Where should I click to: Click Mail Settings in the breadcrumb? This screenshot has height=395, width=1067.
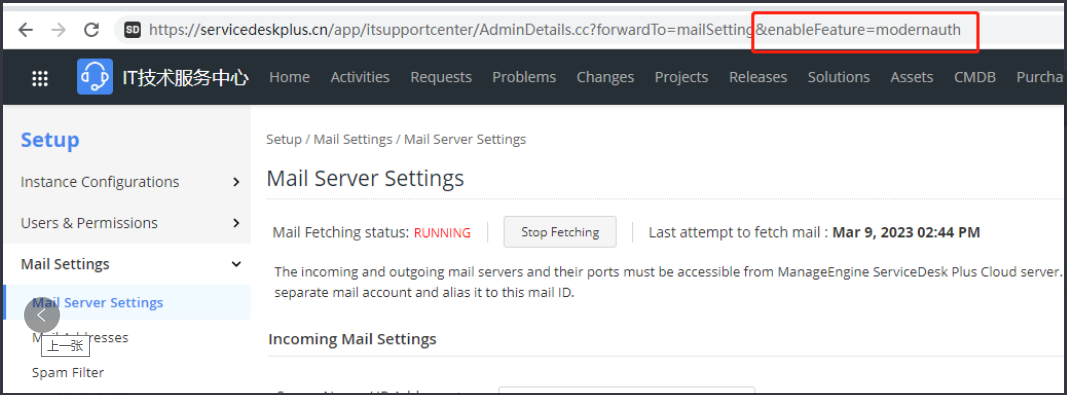[x=353, y=139]
